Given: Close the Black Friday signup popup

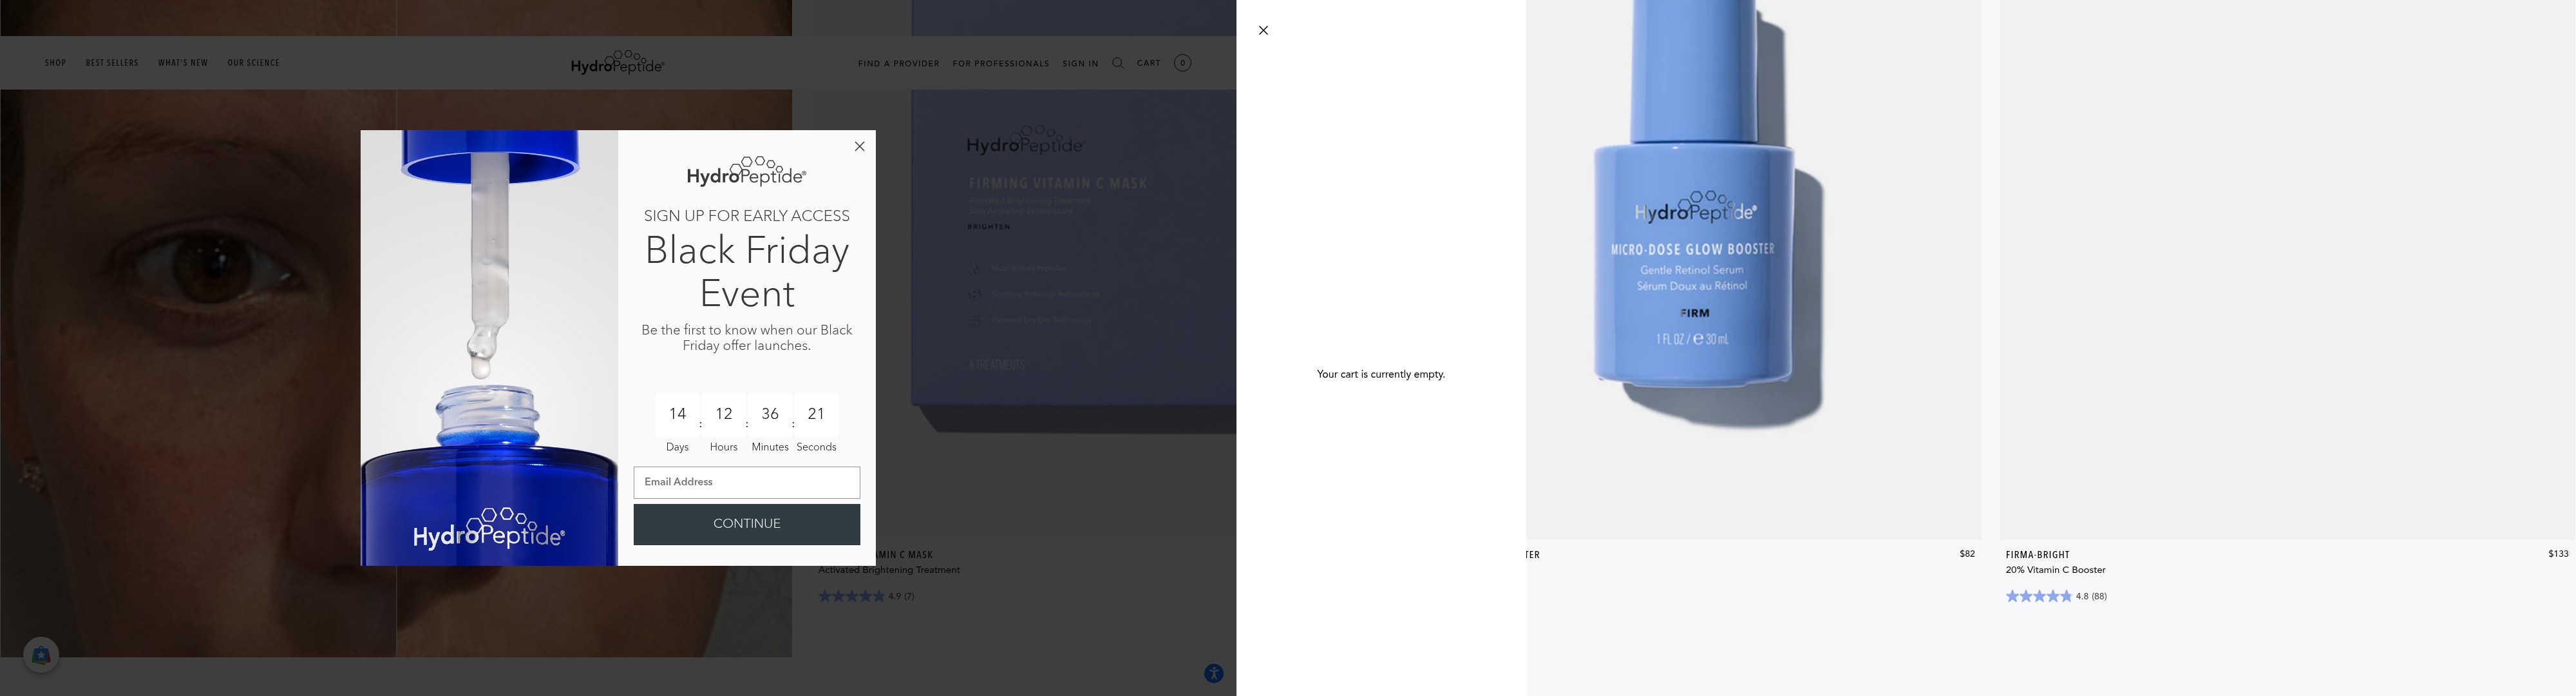Looking at the screenshot, I should coord(859,146).
